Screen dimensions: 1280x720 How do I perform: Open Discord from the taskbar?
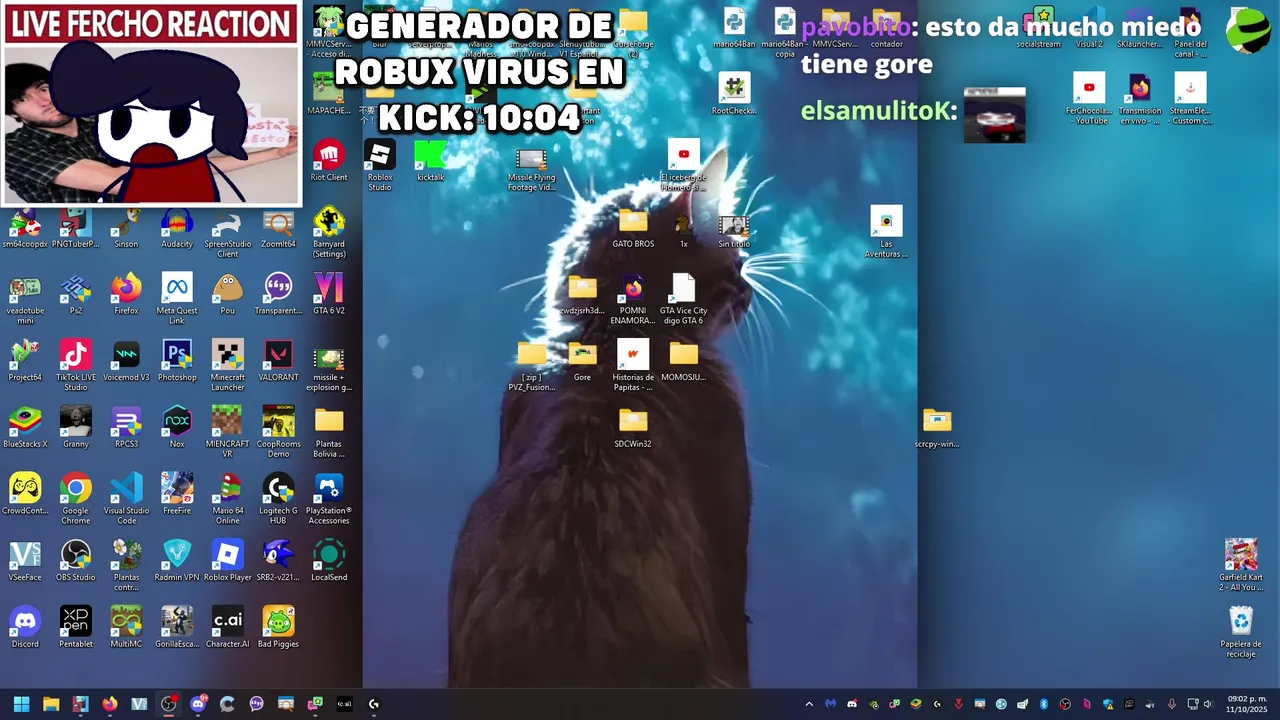(x=198, y=704)
